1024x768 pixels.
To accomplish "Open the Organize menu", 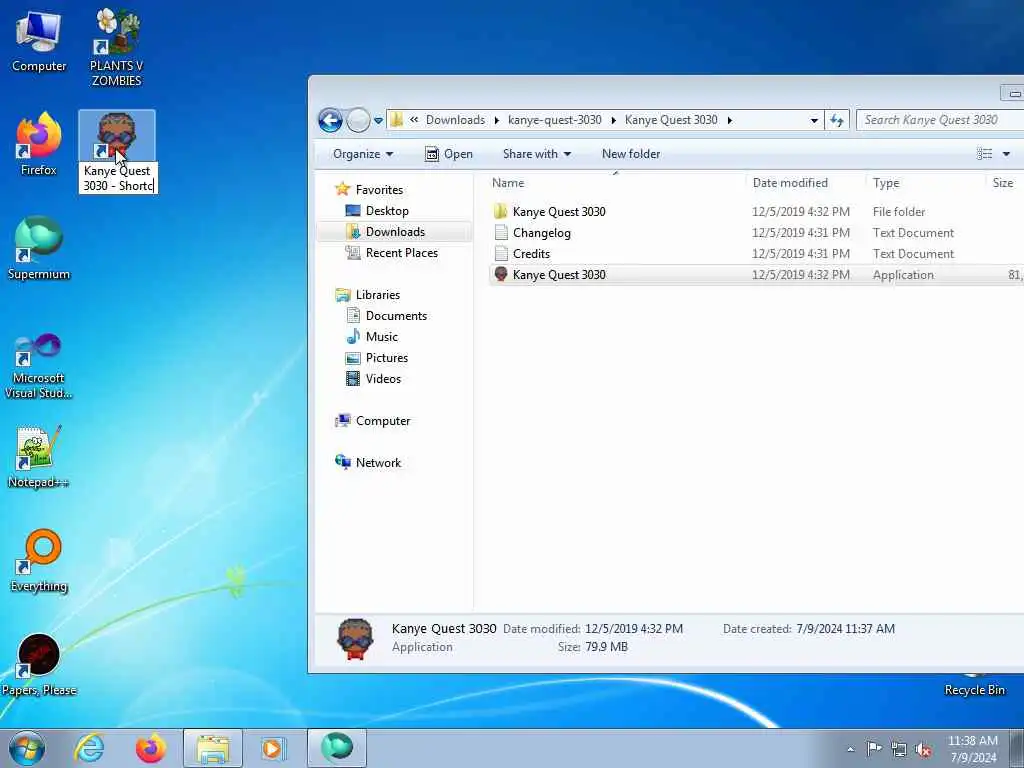I will 362,154.
